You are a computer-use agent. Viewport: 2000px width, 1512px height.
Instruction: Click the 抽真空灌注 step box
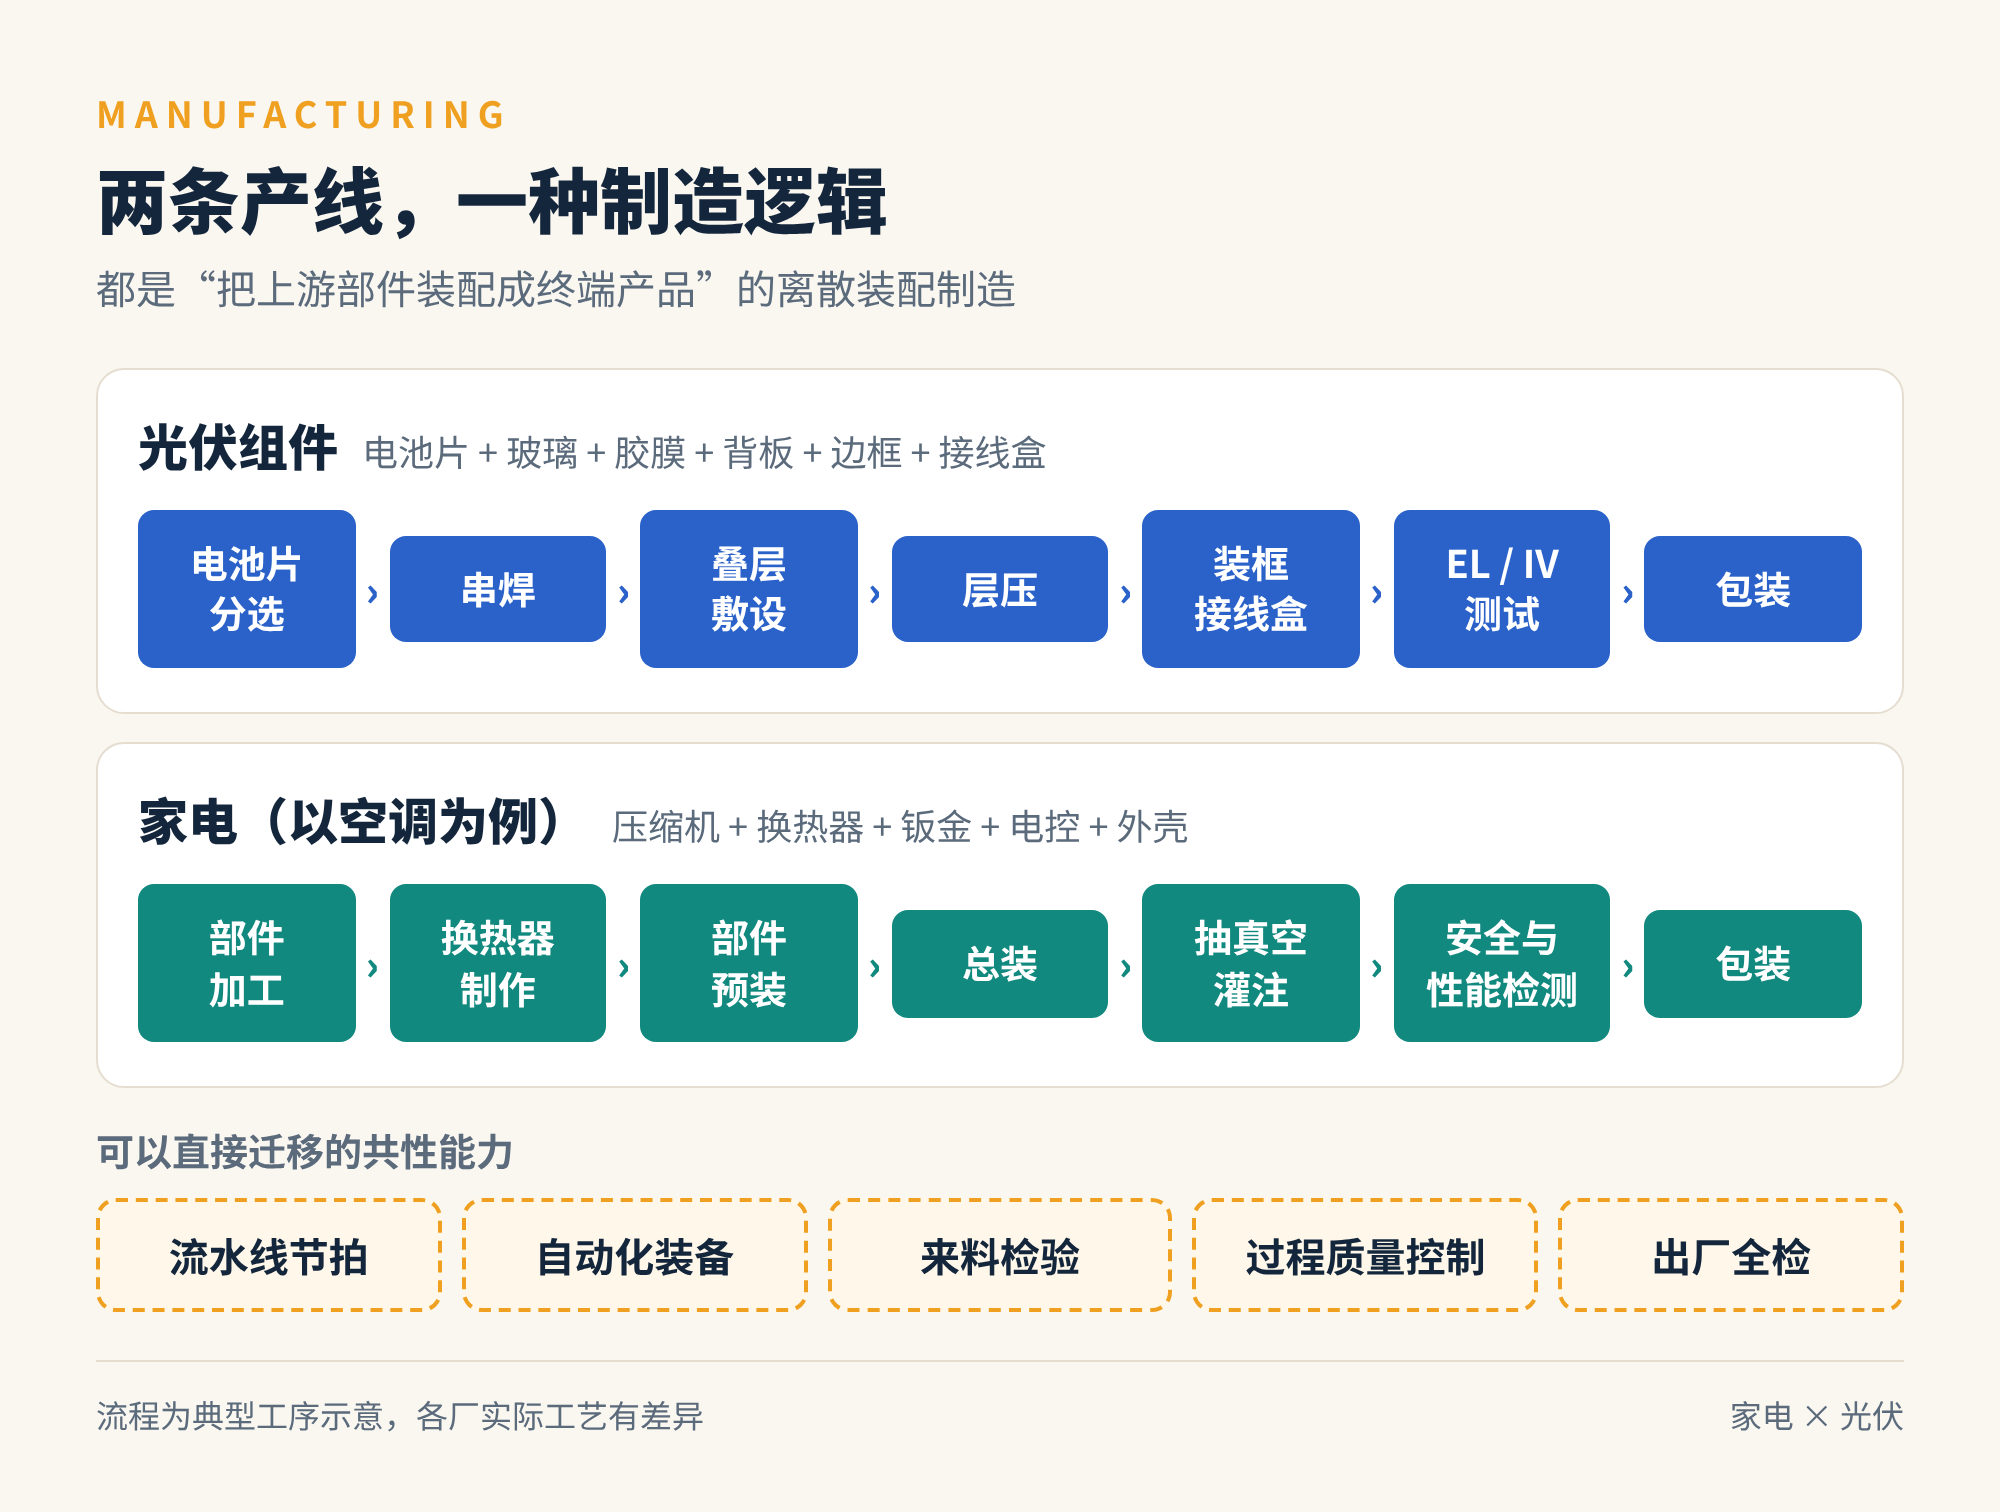1251,963
